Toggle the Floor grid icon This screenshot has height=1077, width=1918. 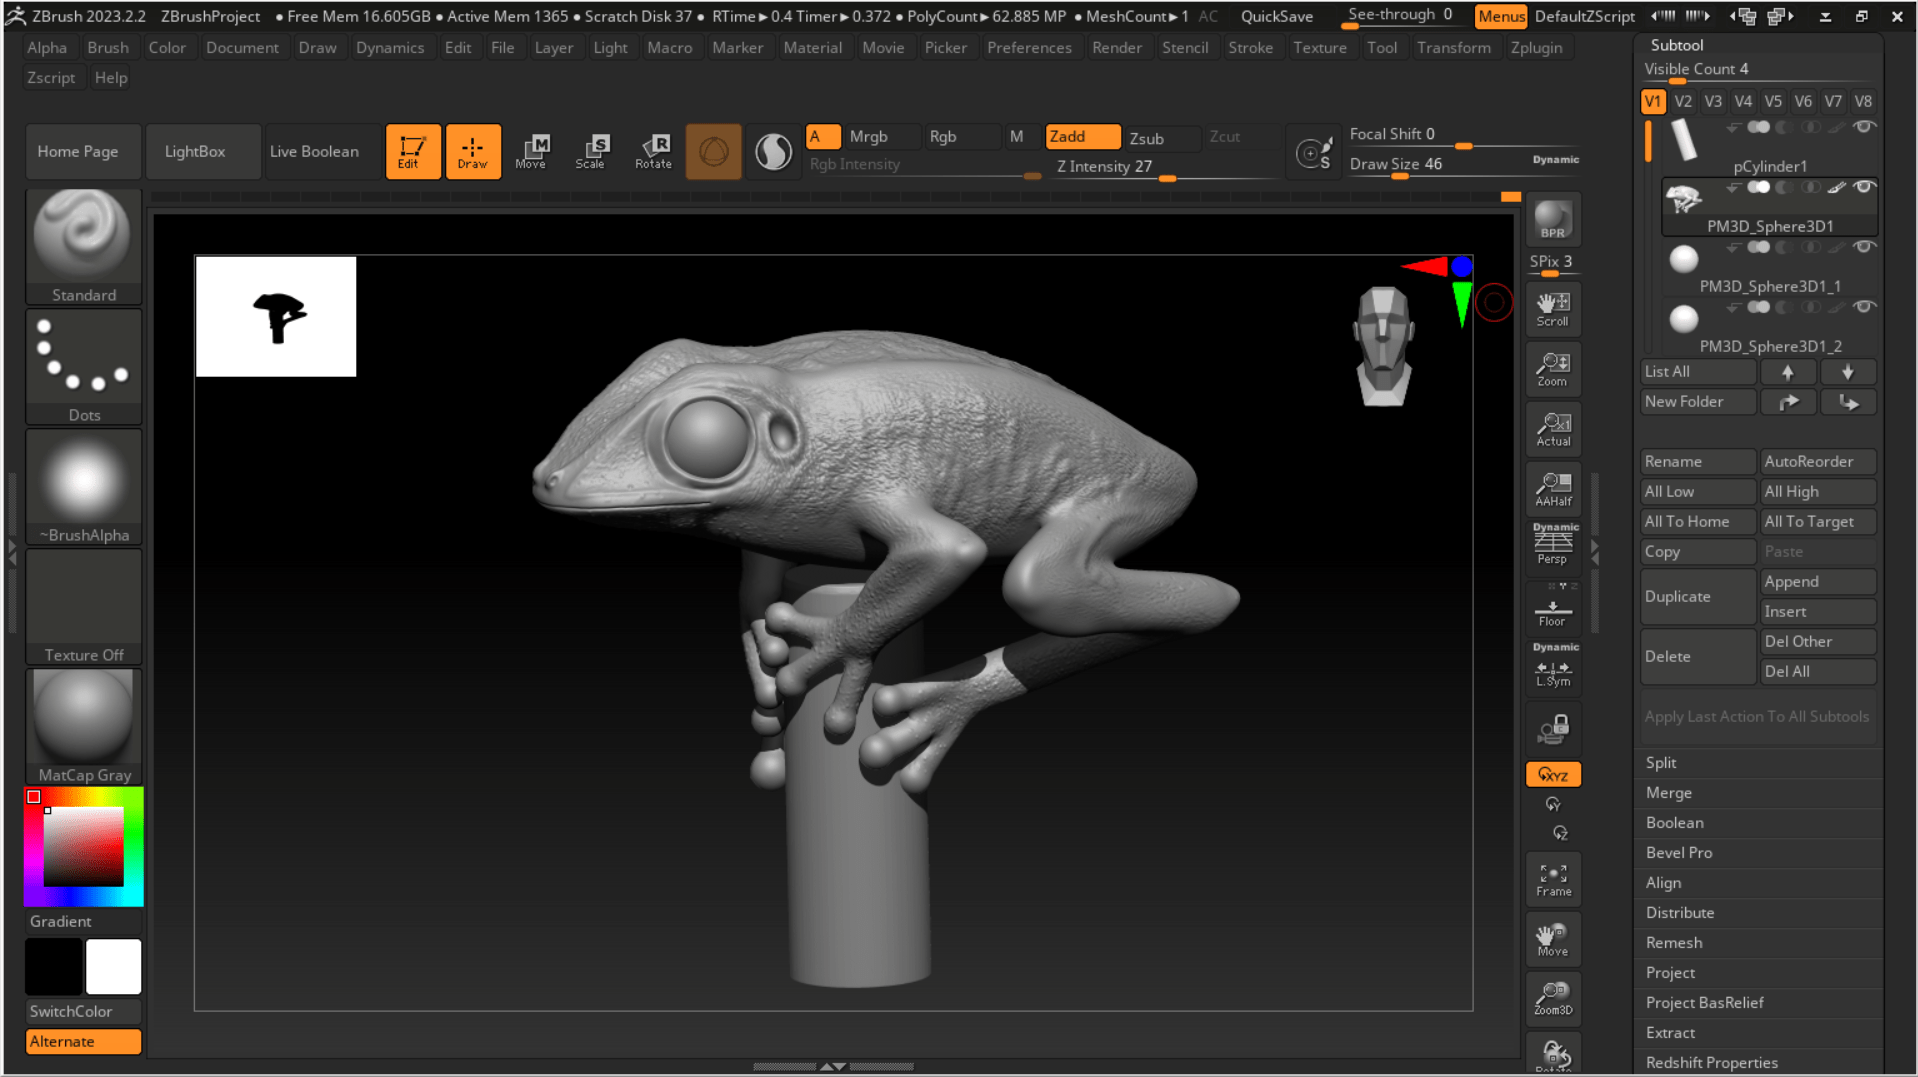(x=1552, y=611)
